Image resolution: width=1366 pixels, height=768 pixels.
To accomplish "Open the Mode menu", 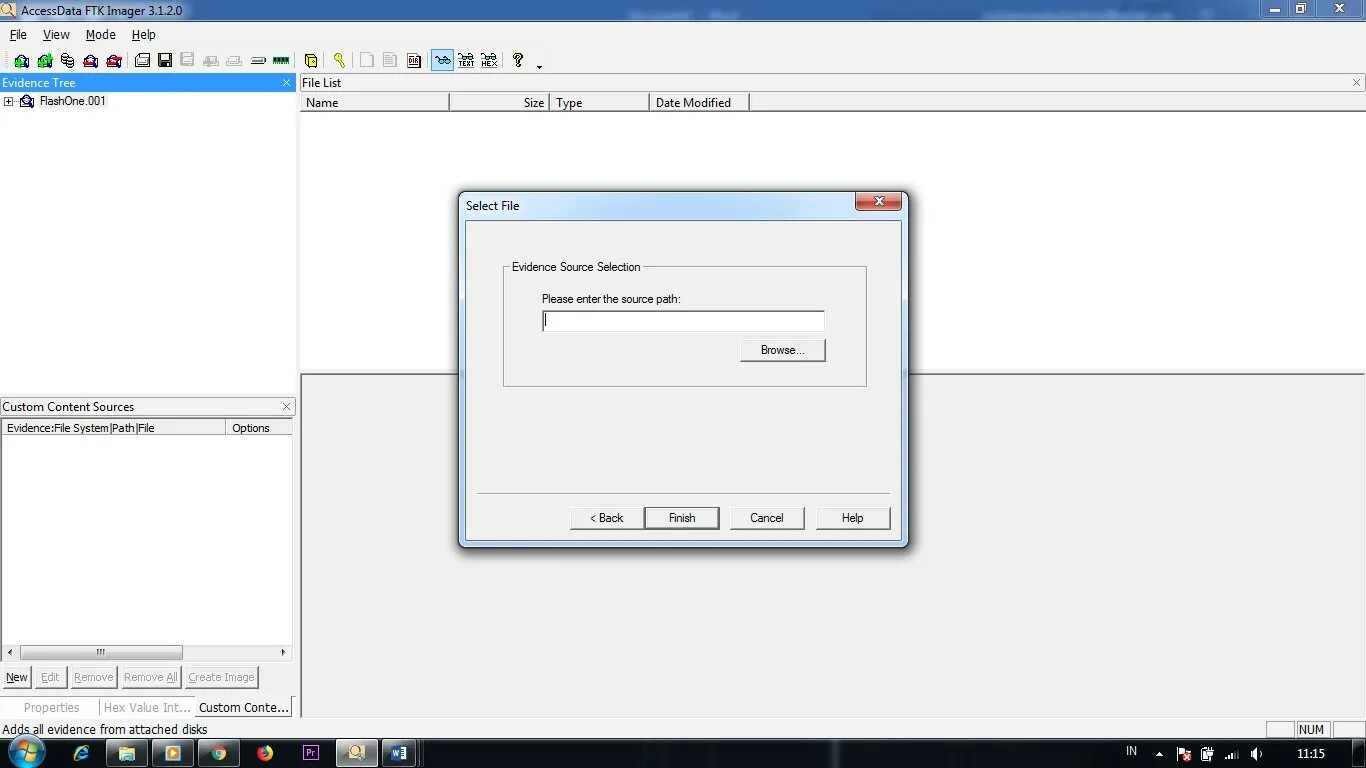I will pyautogui.click(x=100, y=34).
